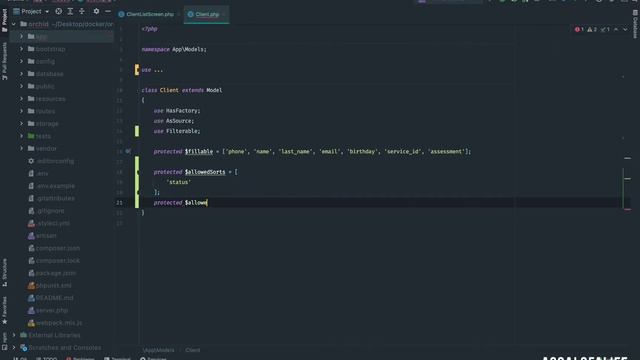Expand the routes folder

22,111
